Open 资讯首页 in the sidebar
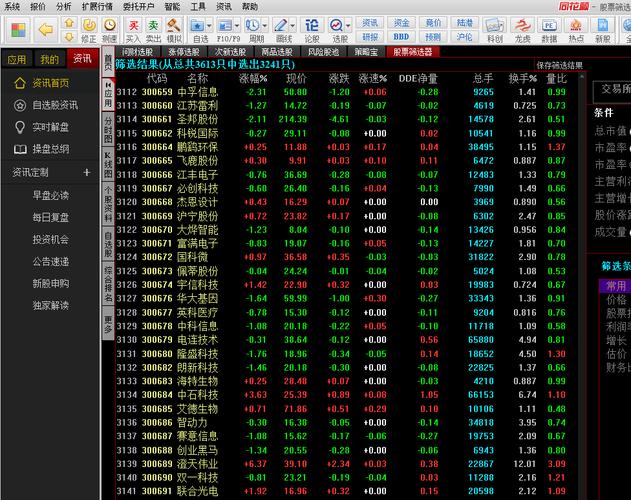The height and width of the screenshot is (500, 631). [x=50, y=83]
